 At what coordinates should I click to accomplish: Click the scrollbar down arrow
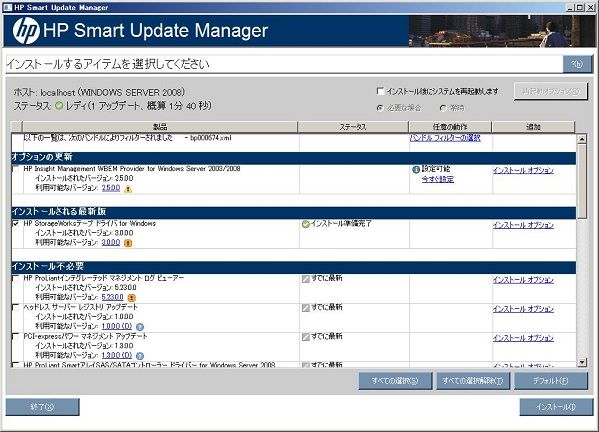[x=582, y=362]
